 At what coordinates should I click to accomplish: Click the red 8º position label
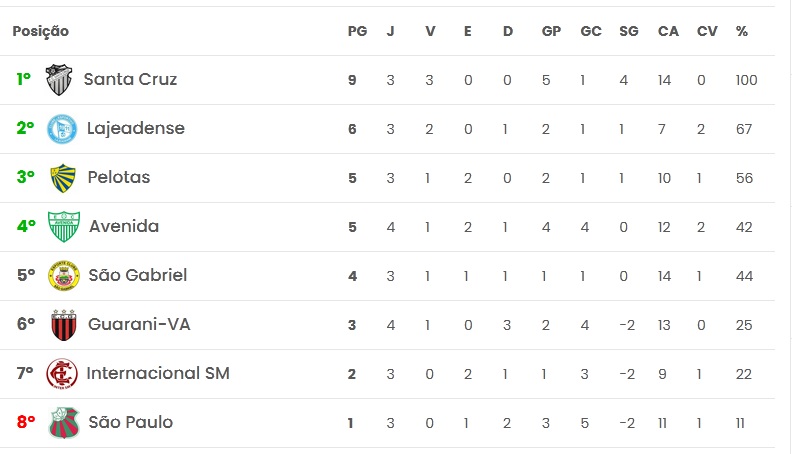(x=26, y=422)
